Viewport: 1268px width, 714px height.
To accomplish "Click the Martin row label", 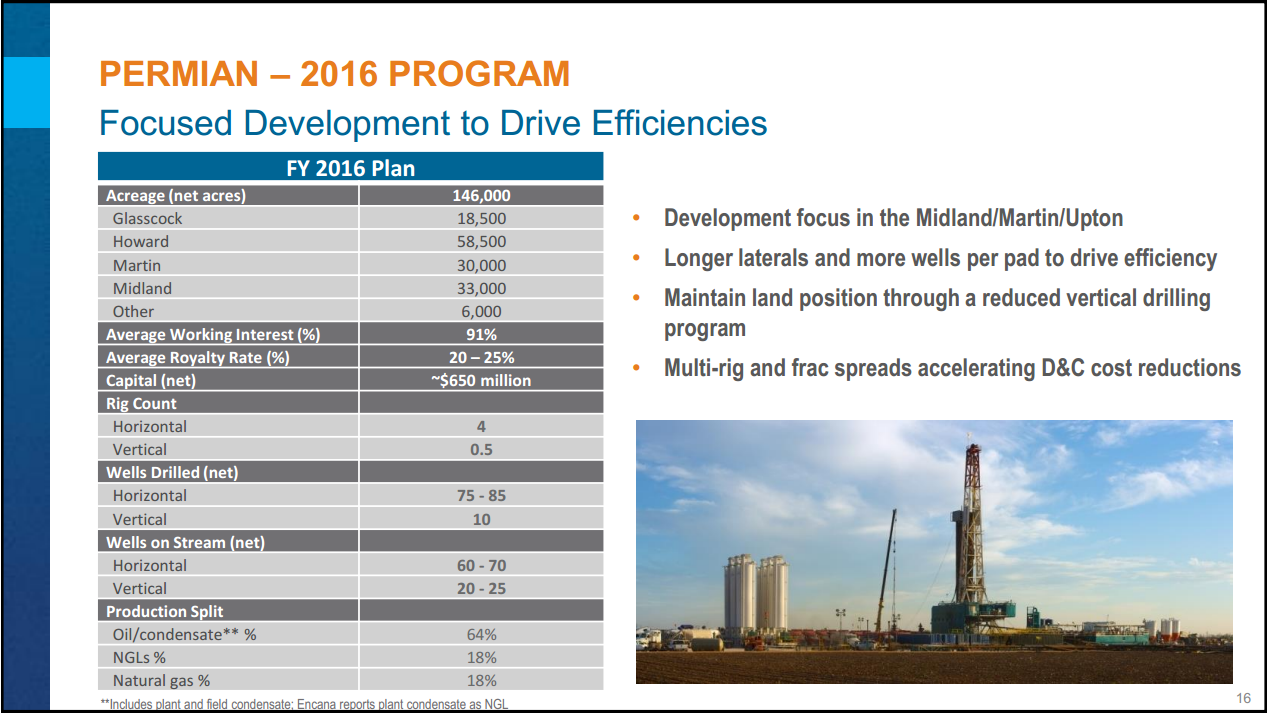I will point(136,265).
